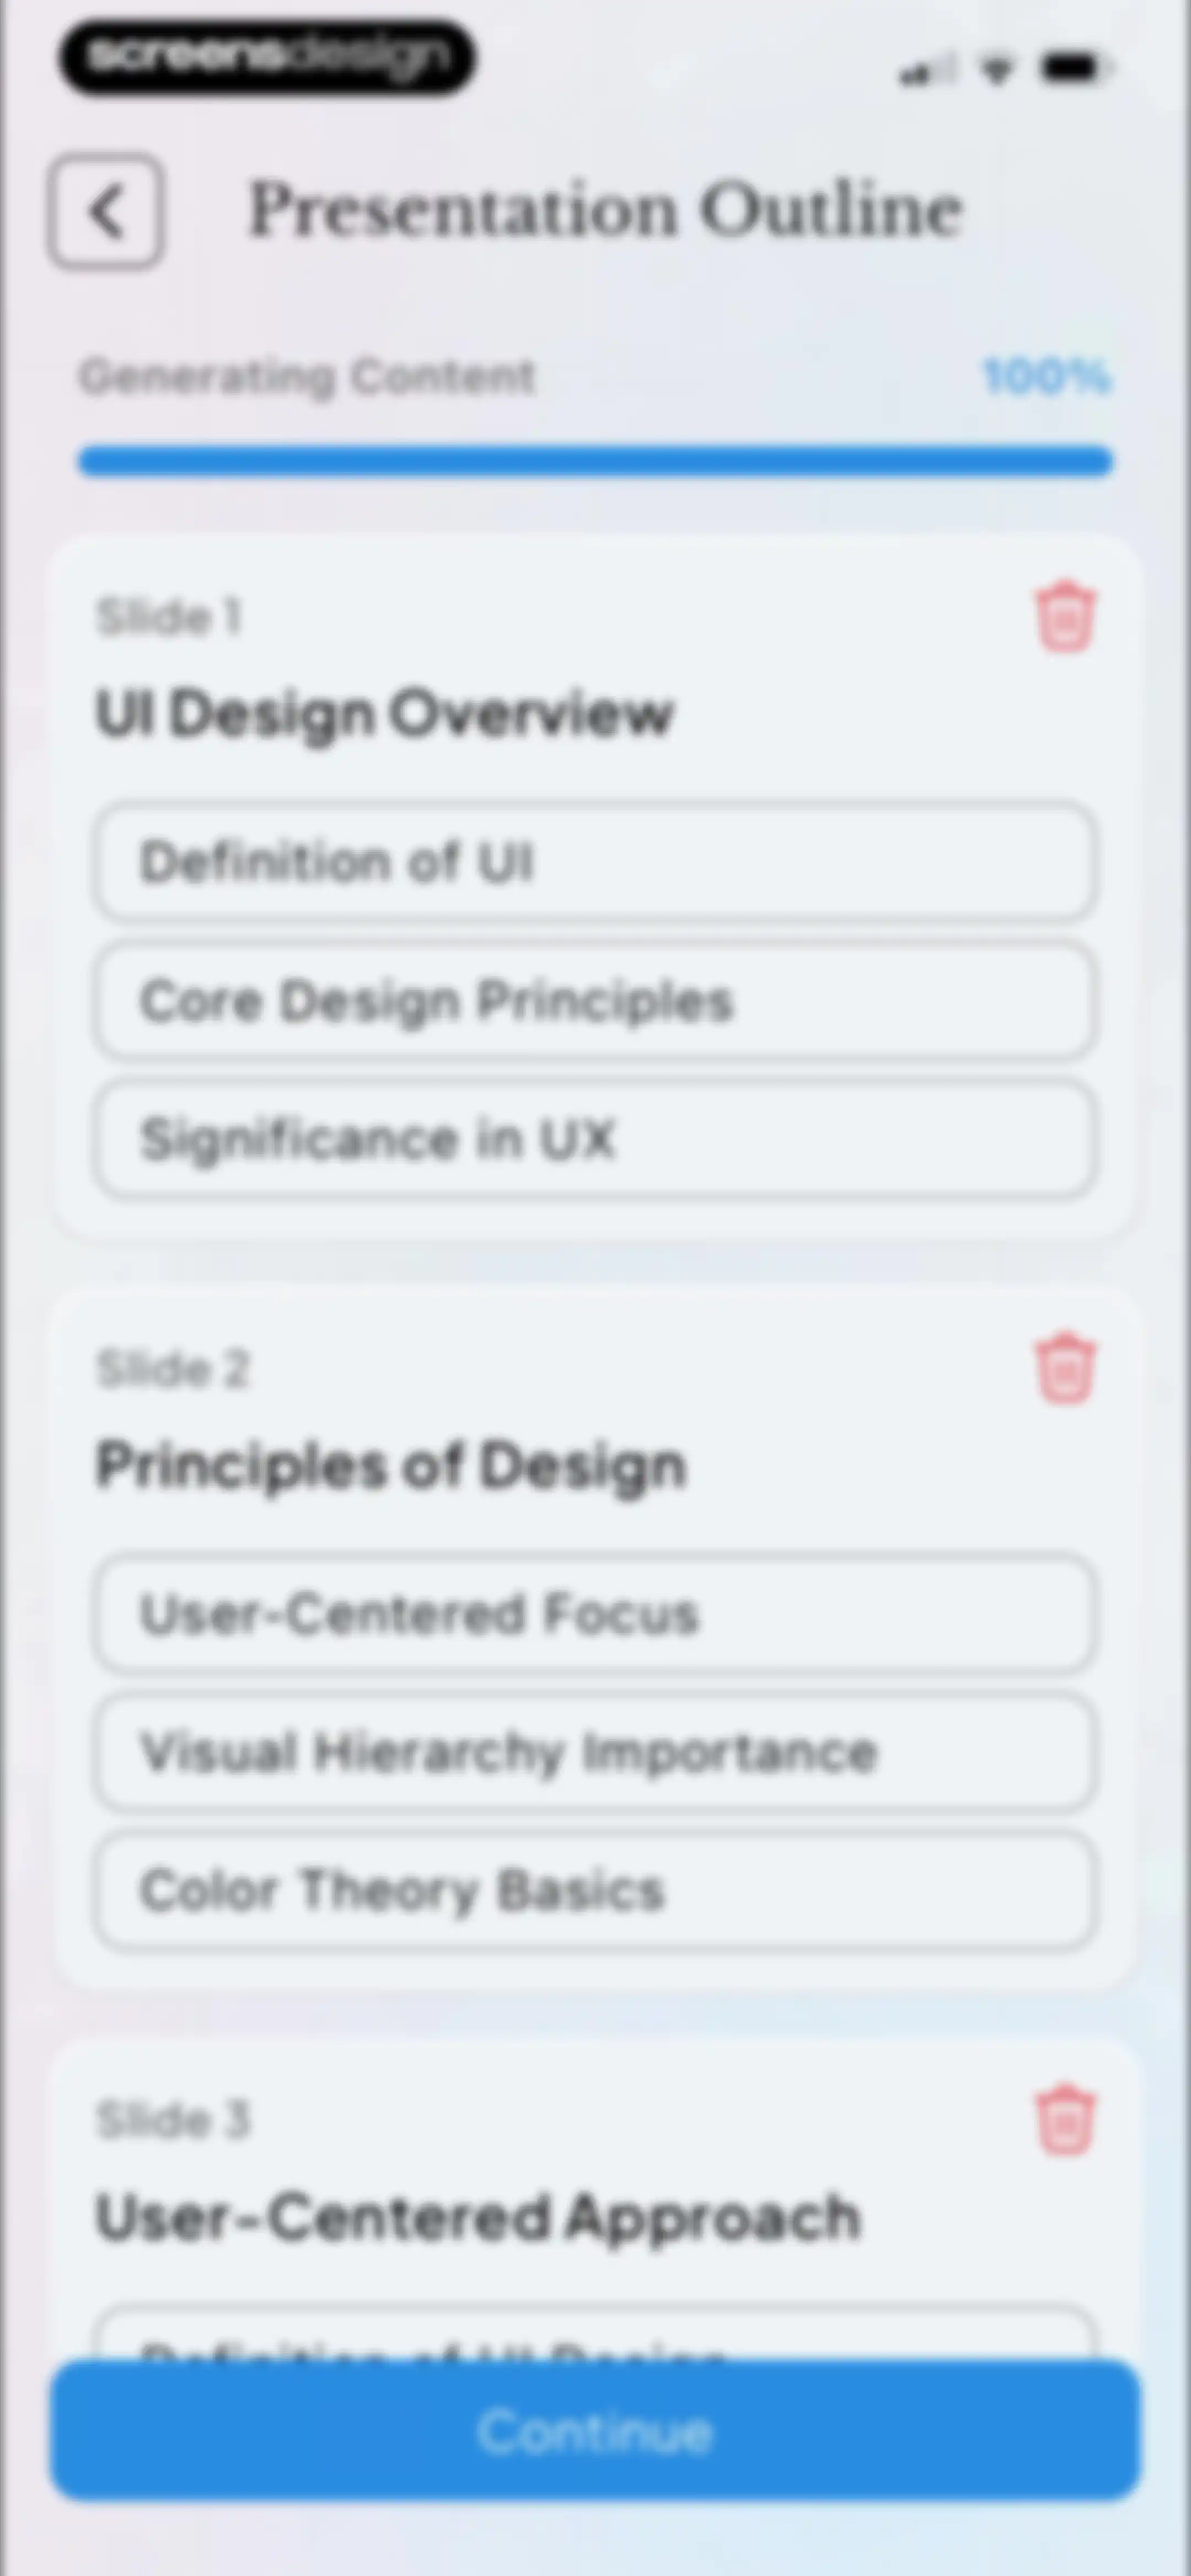
Task: Tap the Wi-Fi status icon
Action: (x=996, y=69)
